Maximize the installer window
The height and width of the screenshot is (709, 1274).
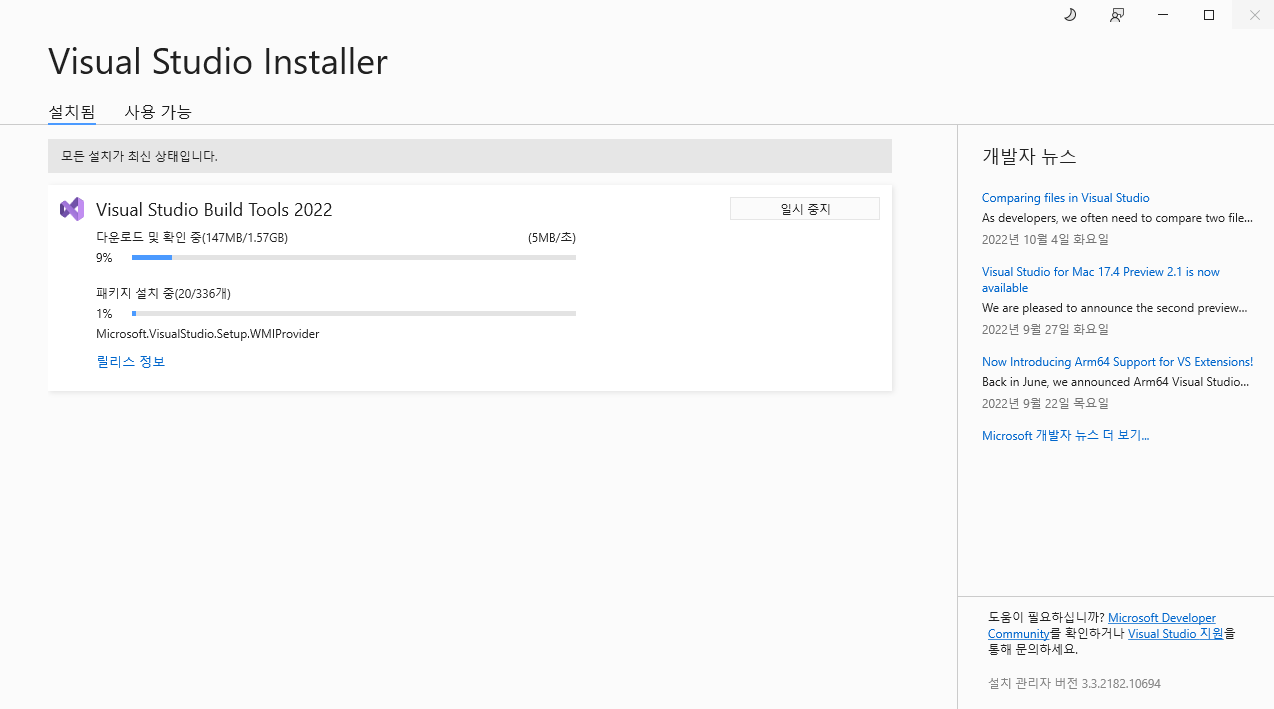[1209, 15]
